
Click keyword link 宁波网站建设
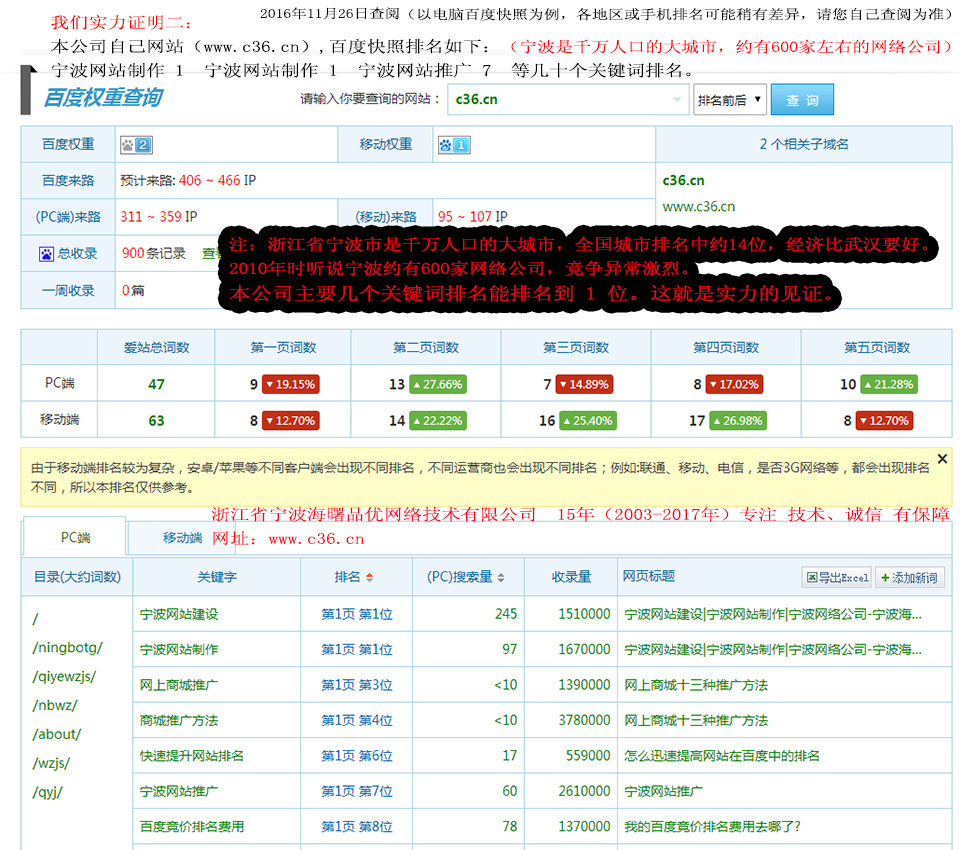tap(179, 614)
